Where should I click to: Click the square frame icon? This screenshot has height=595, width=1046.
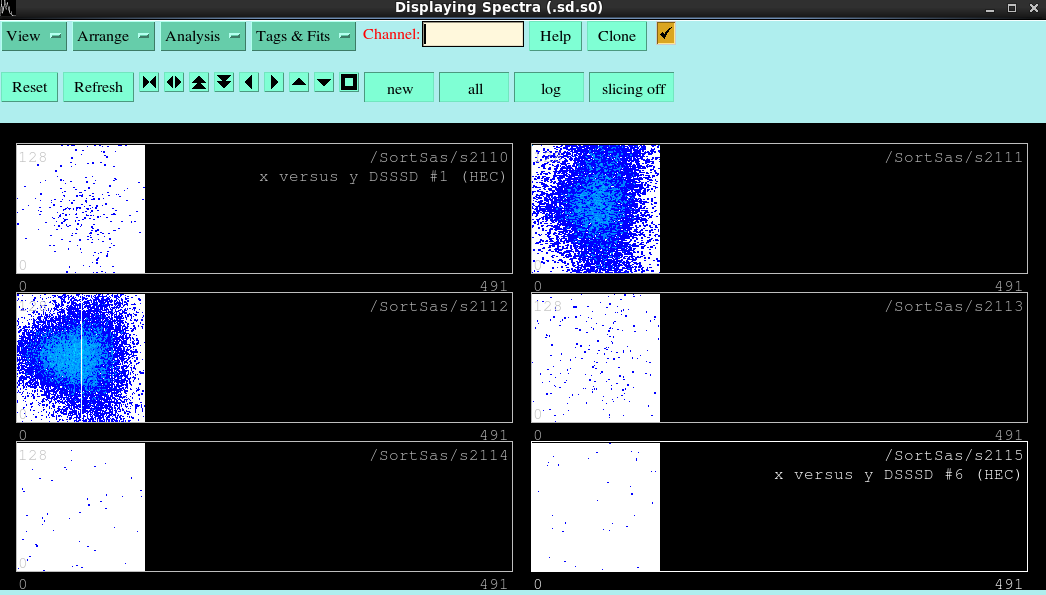[x=349, y=82]
